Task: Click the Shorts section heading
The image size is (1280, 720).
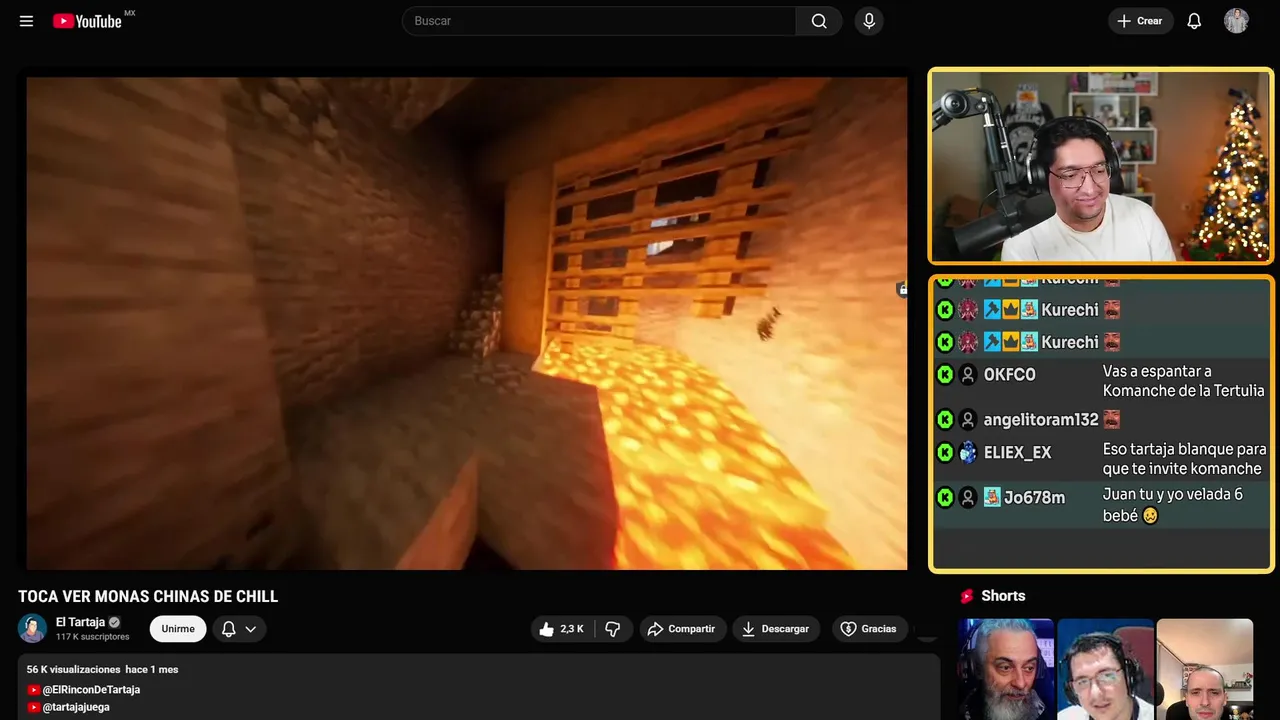Action: [x=1003, y=596]
